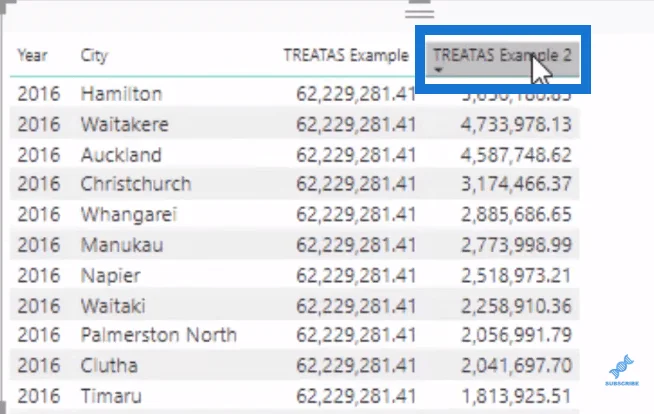
Task: Select the Waitakere row city name
Action: tap(125, 124)
